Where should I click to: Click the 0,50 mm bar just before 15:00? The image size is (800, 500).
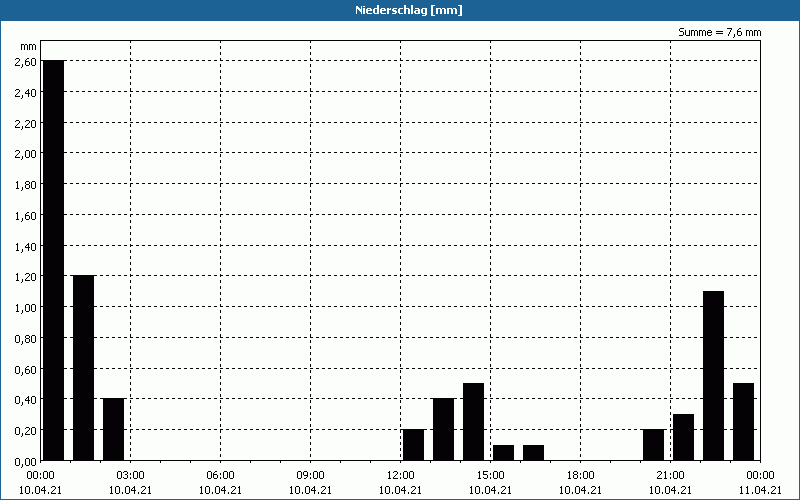pyautogui.click(x=473, y=421)
